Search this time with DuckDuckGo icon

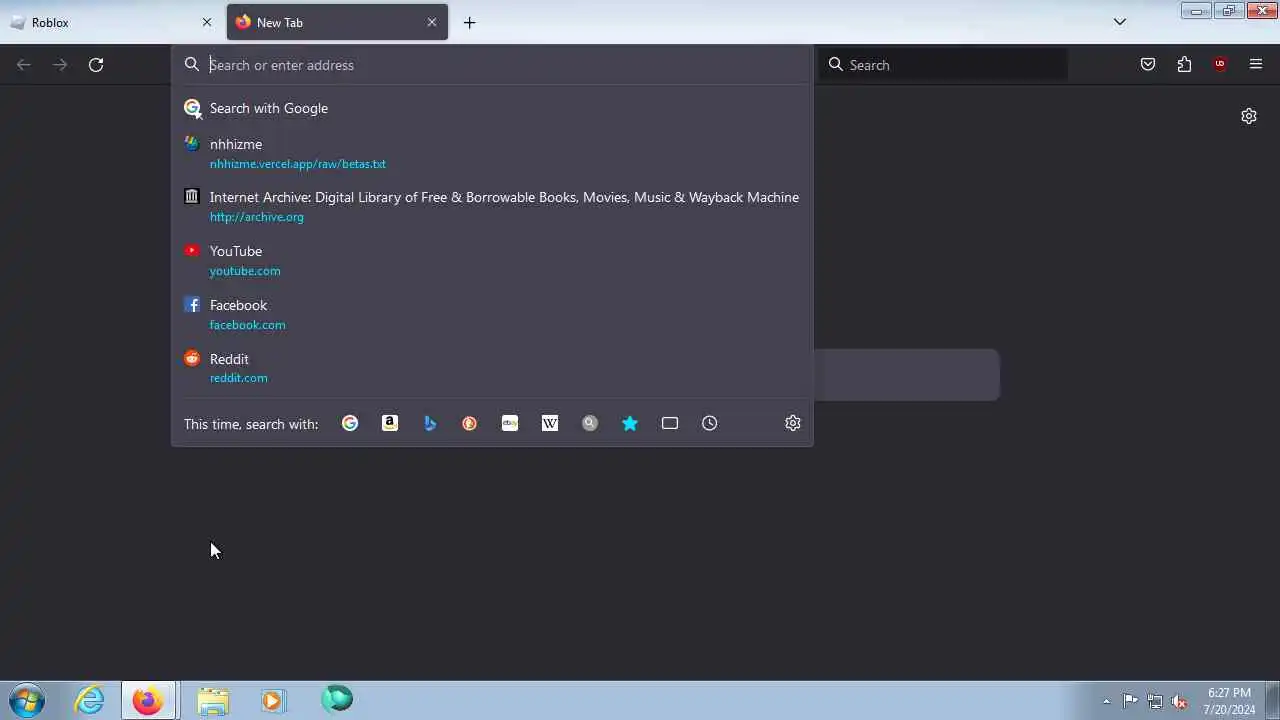[x=470, y=423]
